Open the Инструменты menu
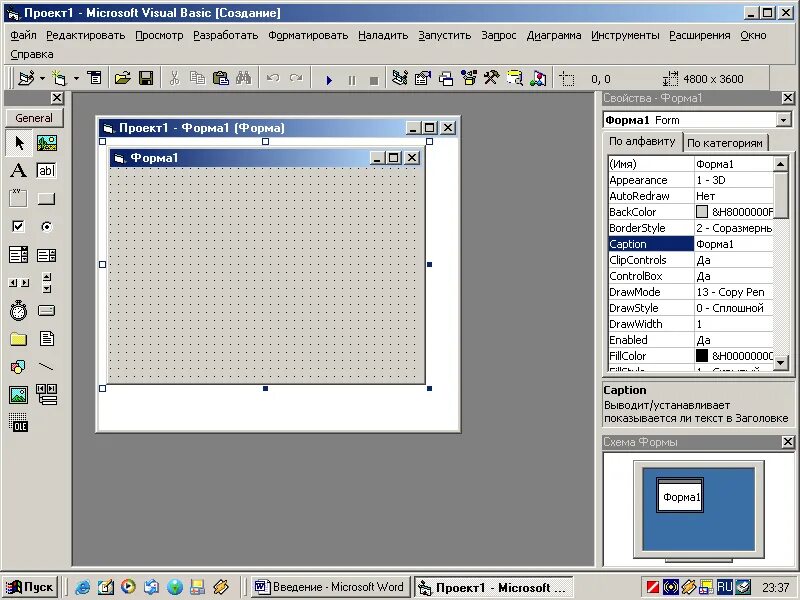Image resolution: width=800 pixels, height=600 pixels. click(x=625, y=35)
